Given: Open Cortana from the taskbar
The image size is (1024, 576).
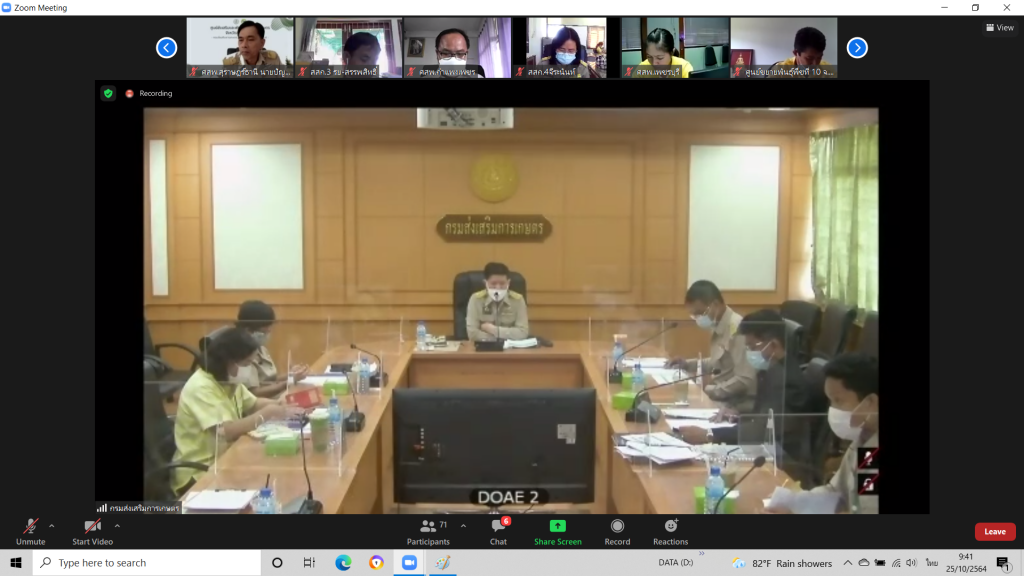Looking at the screenshot, I should [x=277, y=563].
